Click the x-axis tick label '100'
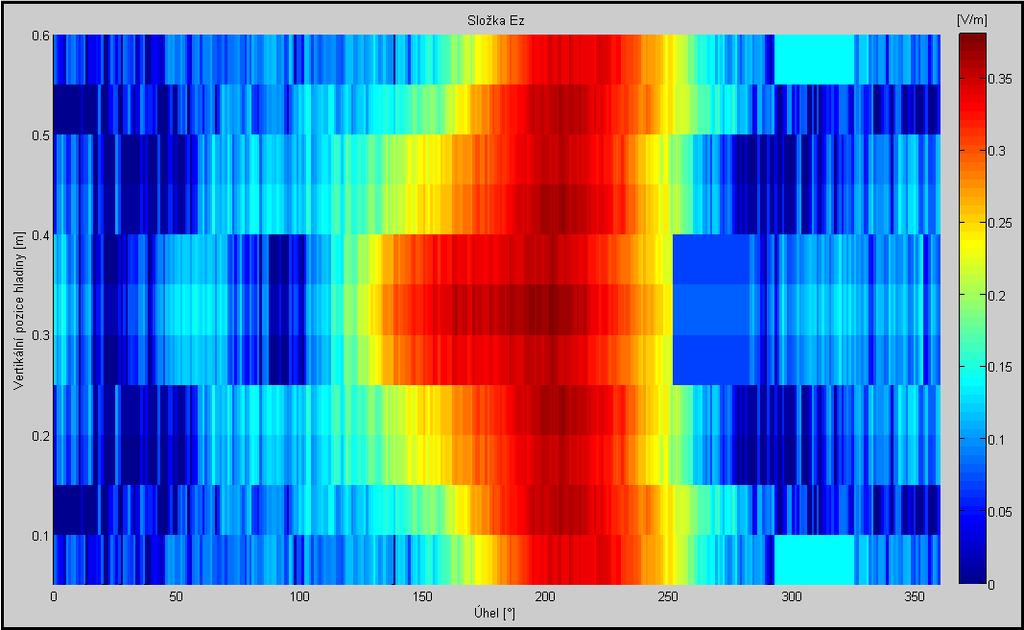Screen dimensions: 1024x630 pyautogui.click(x=299, y=597)
